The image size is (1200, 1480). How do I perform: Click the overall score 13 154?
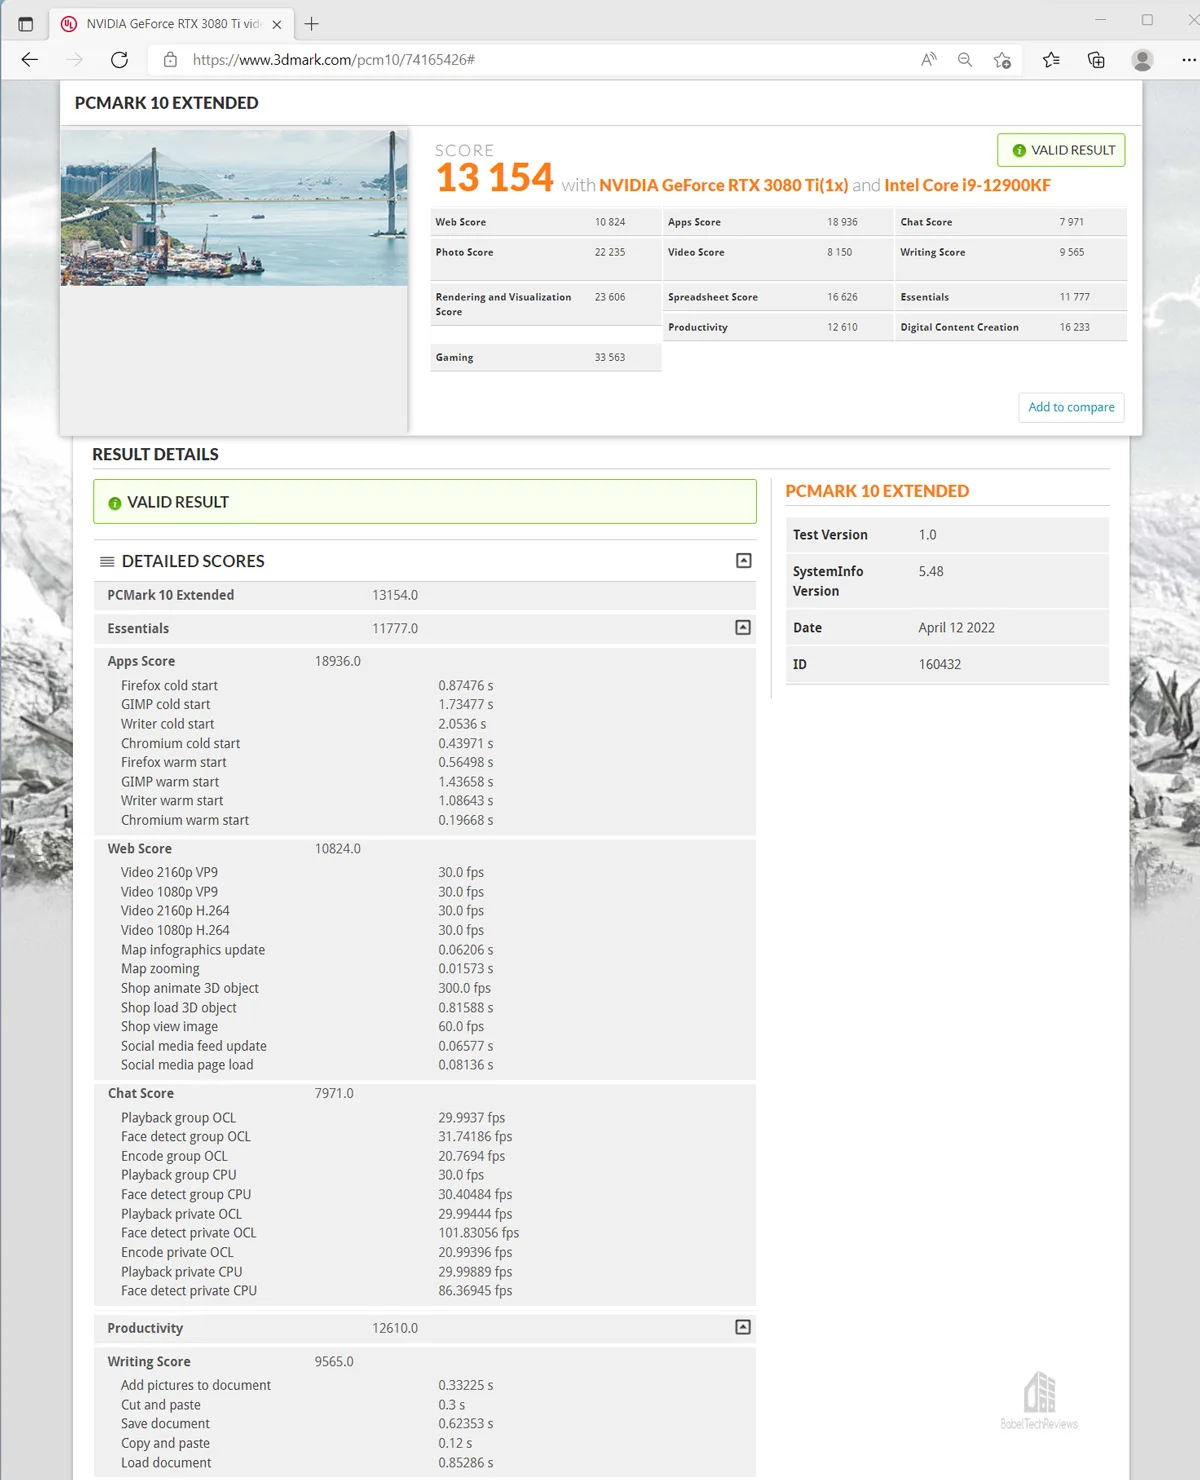coord(494,178)
